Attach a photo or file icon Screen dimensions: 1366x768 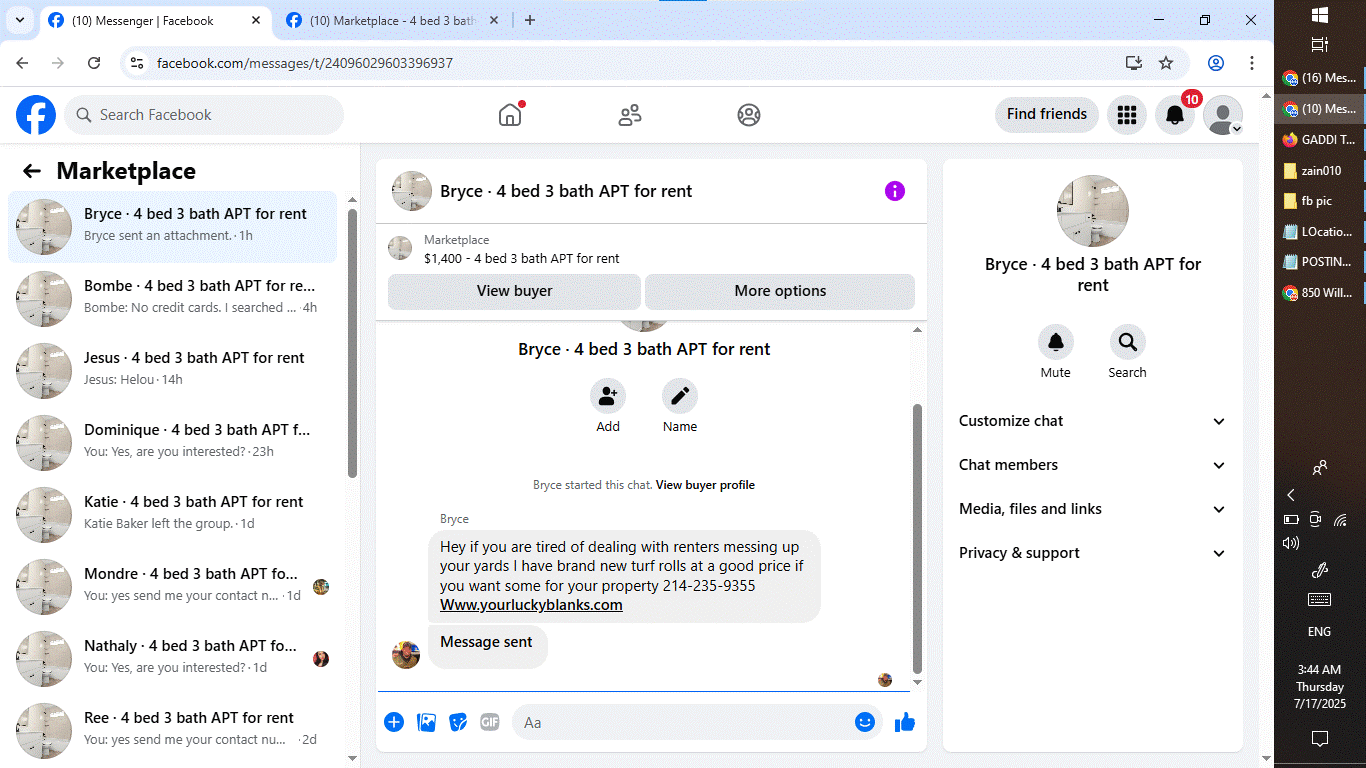click(426, 722)
